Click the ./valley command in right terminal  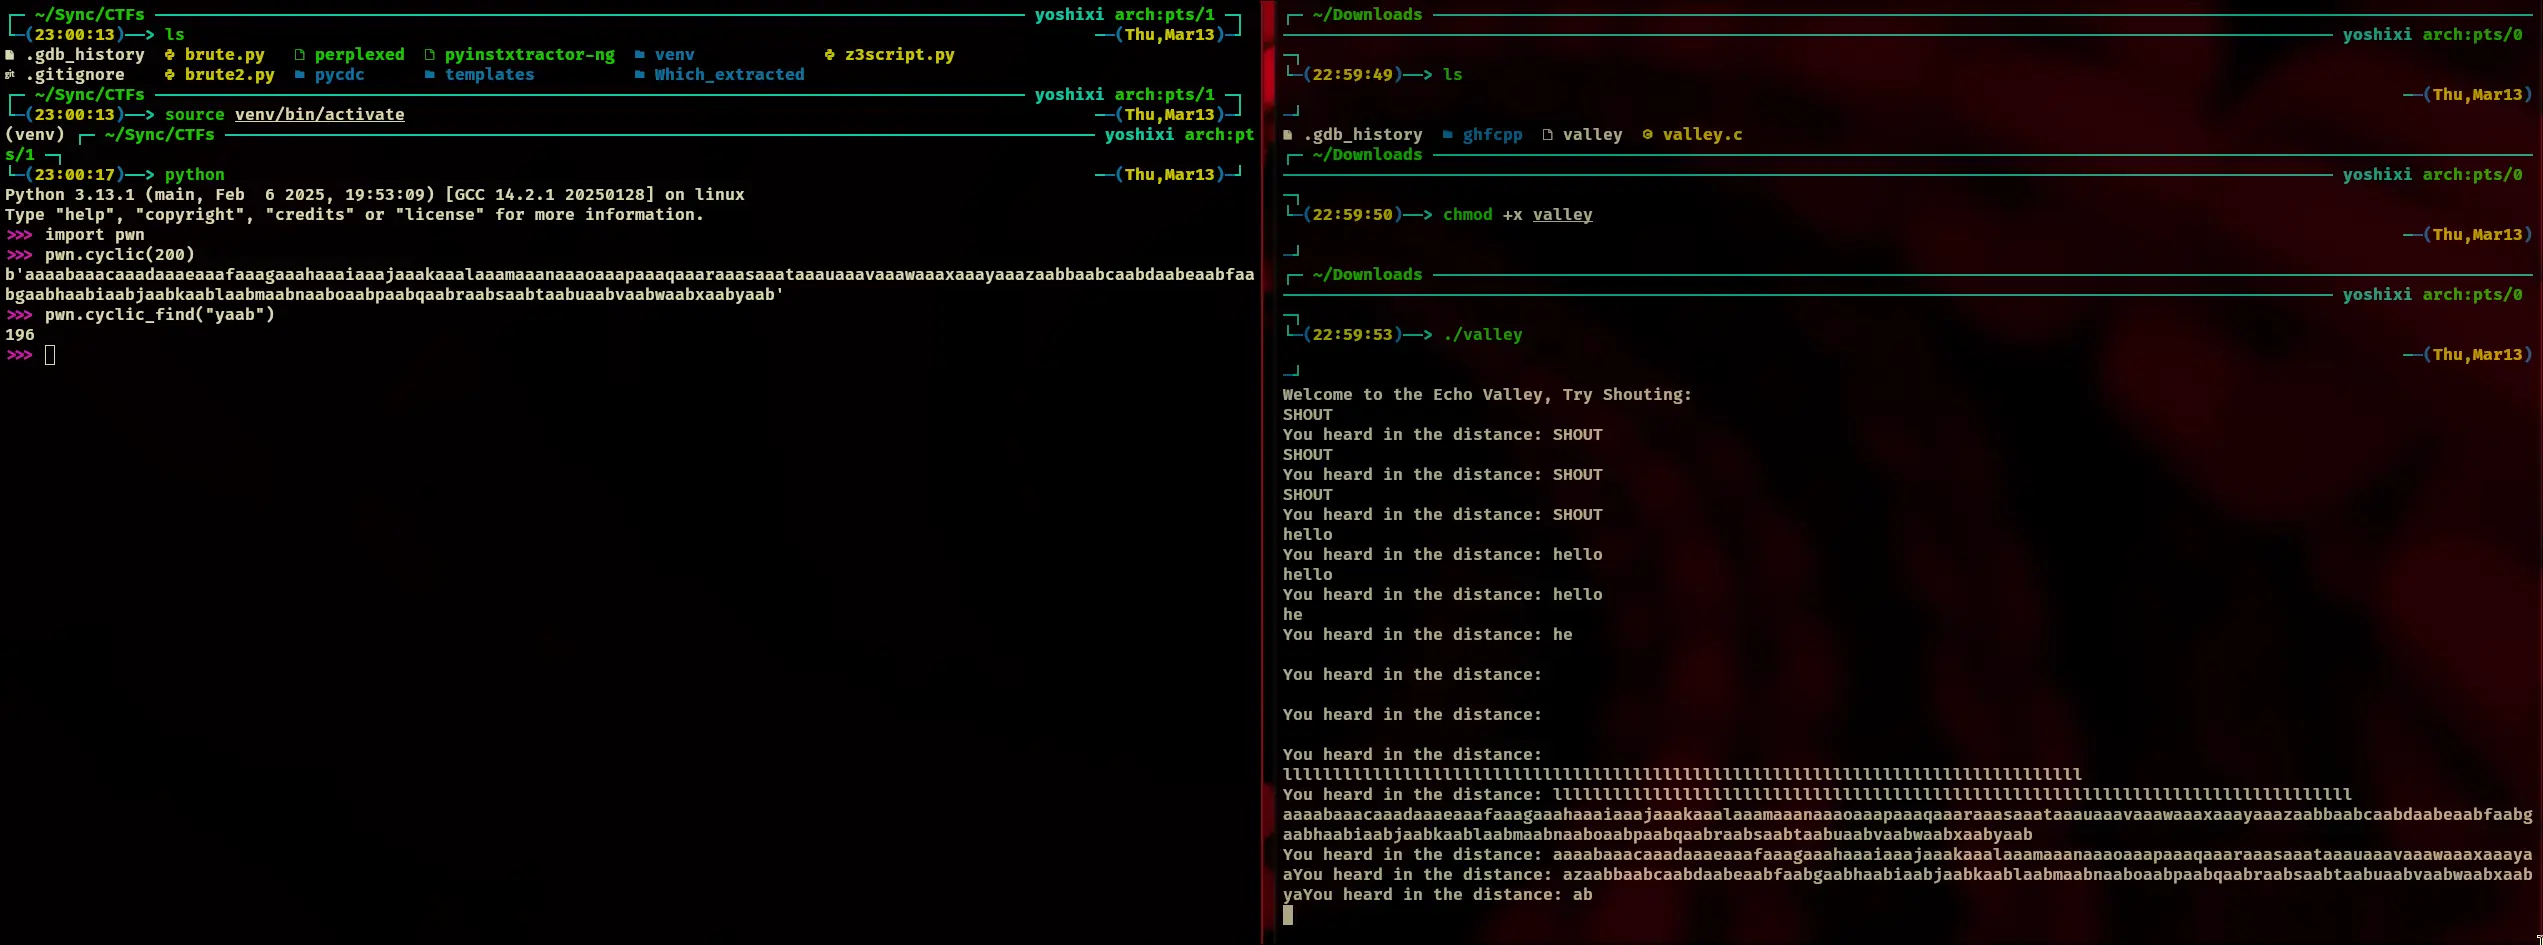[x=1482, y=335]
